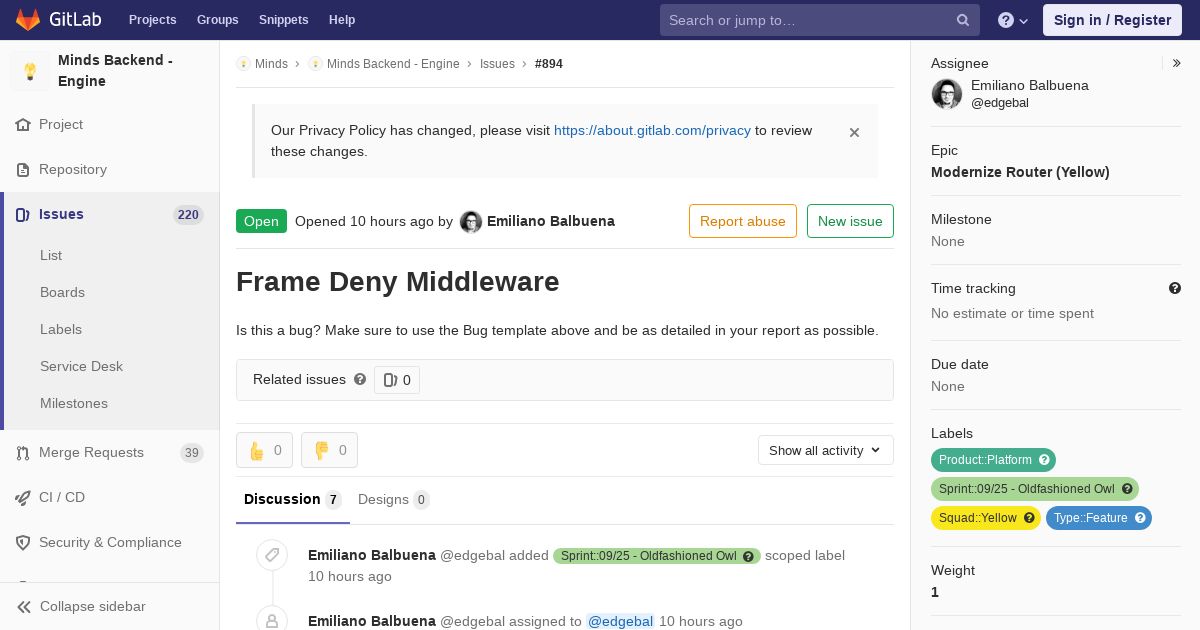1200x630 pixels.
Task: Click Related issues help icon
Action: (x=360, y=380)
